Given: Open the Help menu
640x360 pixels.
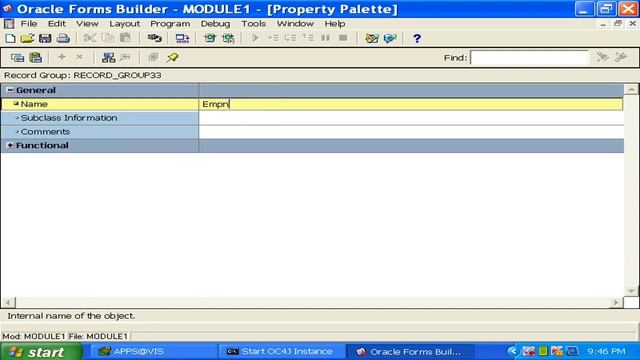Looking at the screenshot, I should tap(335, 24).
